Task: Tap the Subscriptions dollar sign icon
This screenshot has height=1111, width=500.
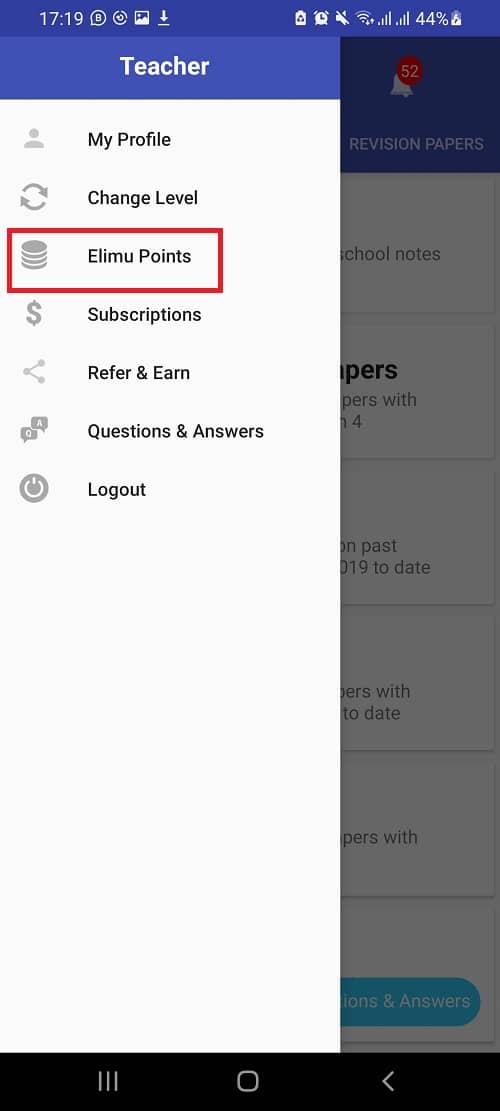Action: (34, 314)
